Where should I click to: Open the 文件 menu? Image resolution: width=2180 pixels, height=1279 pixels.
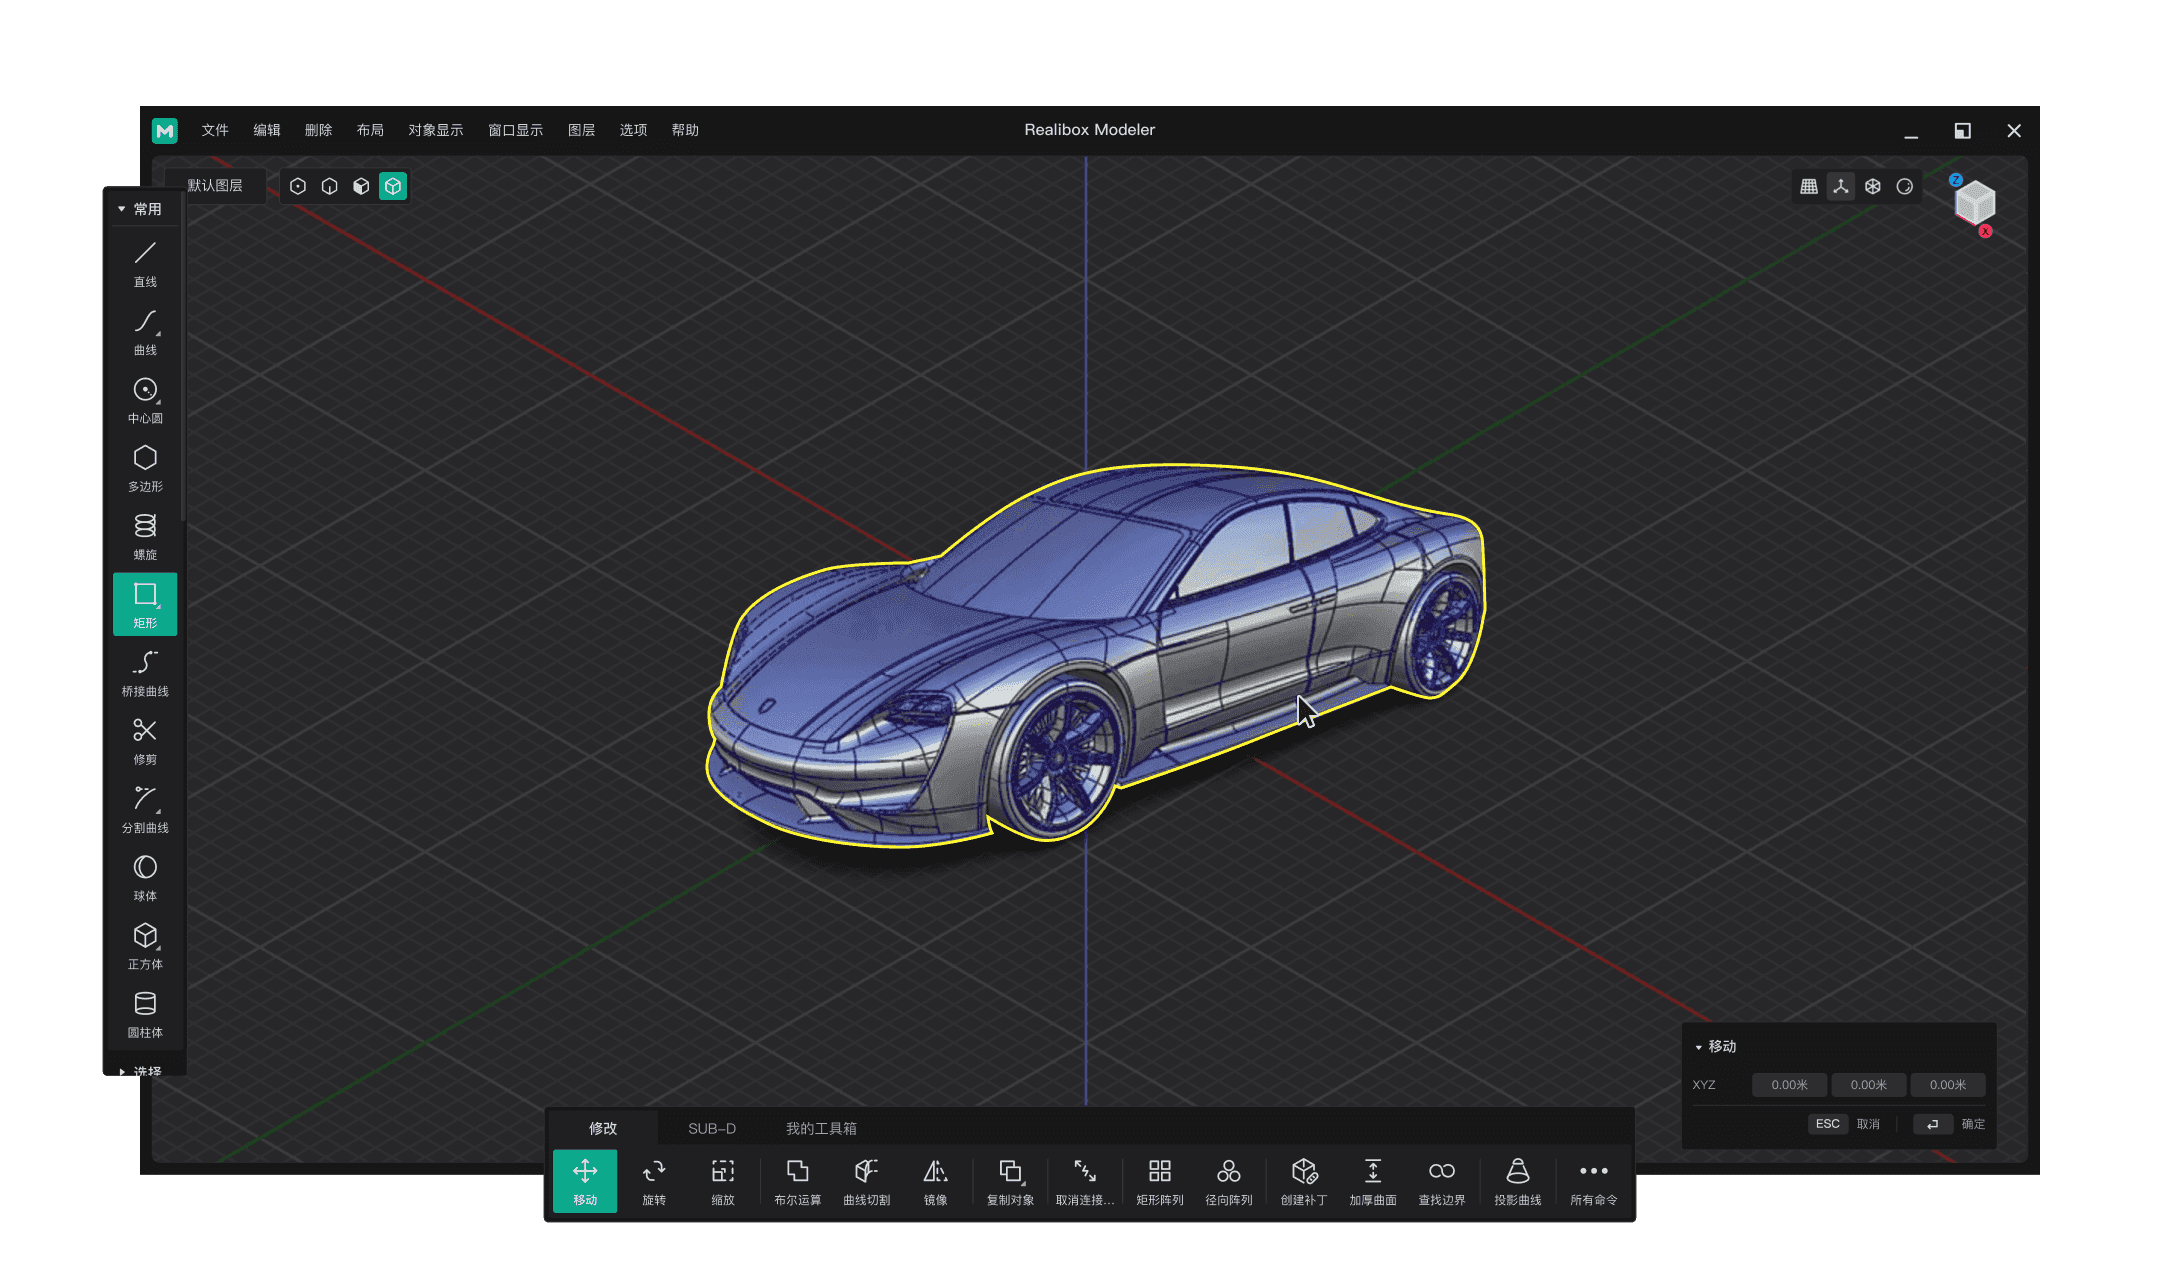pyautogui.click(x=215, y=130)
